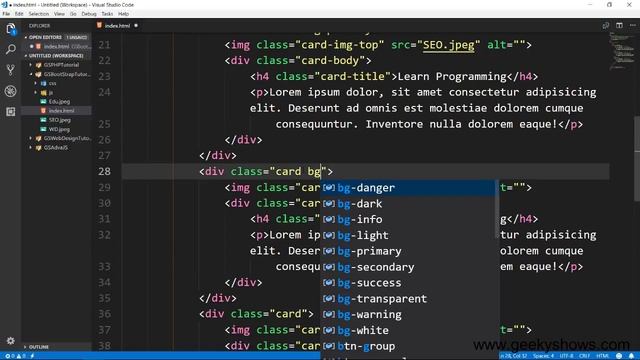Split the editor with the split icon
Screen dimensions: 640x360
pos(619,25)
